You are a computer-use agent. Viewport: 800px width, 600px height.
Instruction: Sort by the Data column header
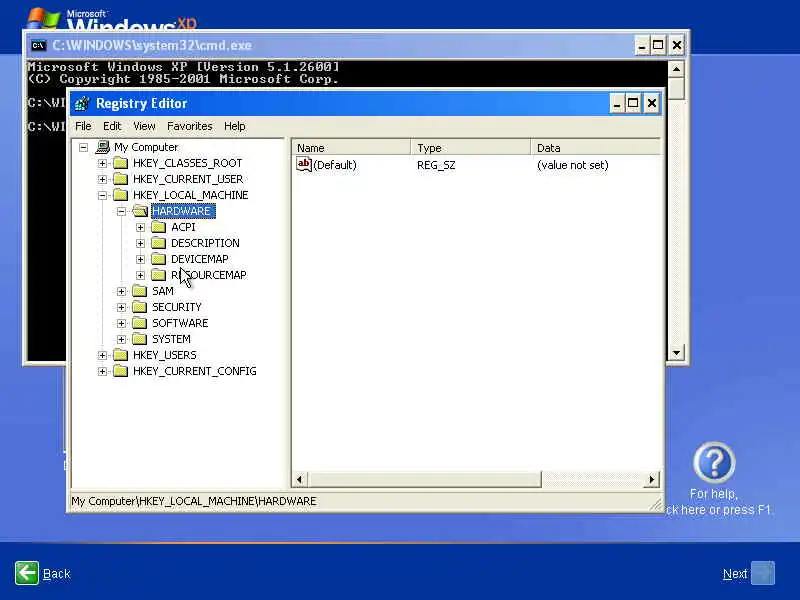(x=595, y=148)
